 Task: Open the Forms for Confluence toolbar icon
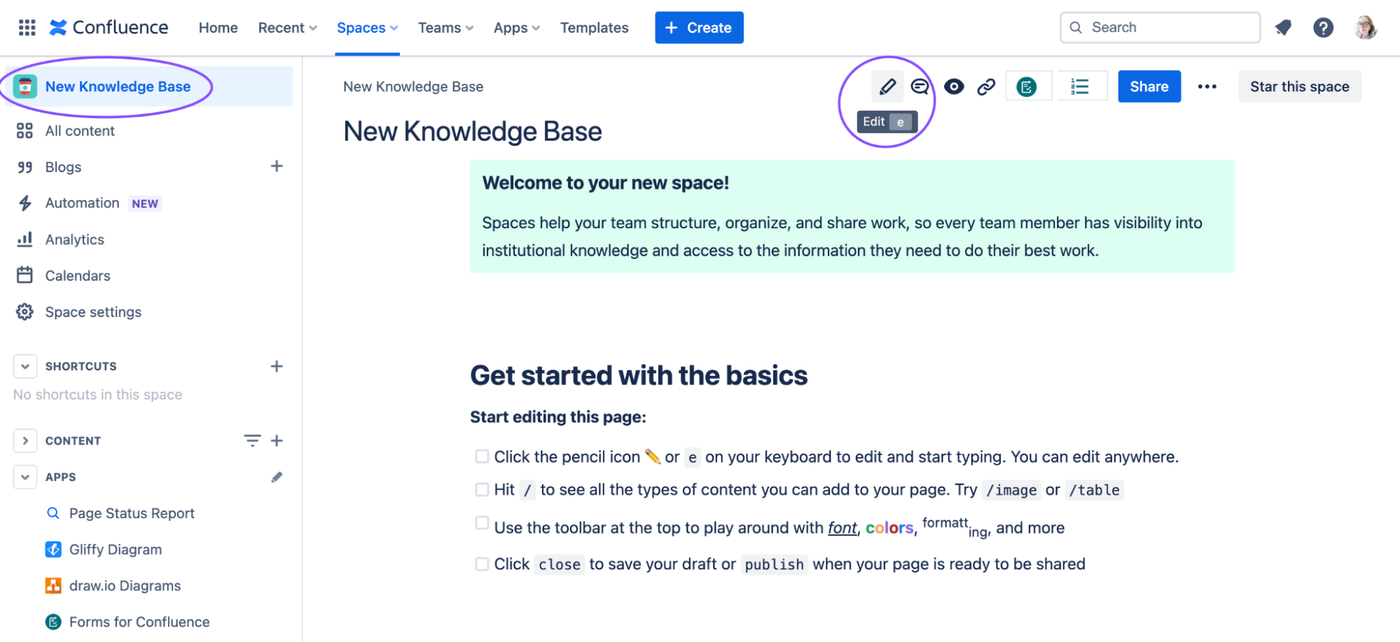tap(1027, 87)
